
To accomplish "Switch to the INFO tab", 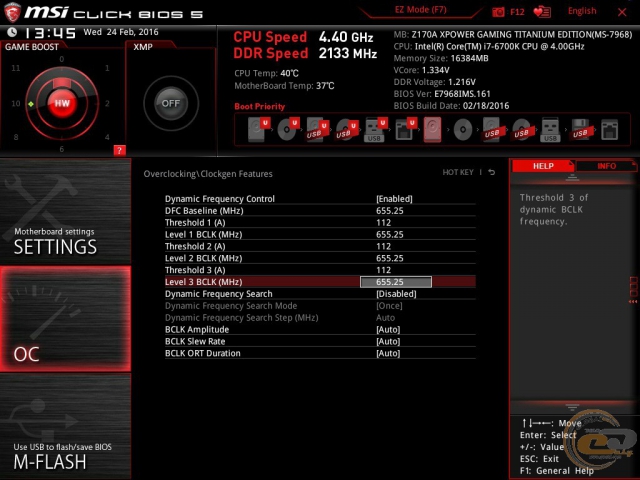I will (x=606, y=166).
